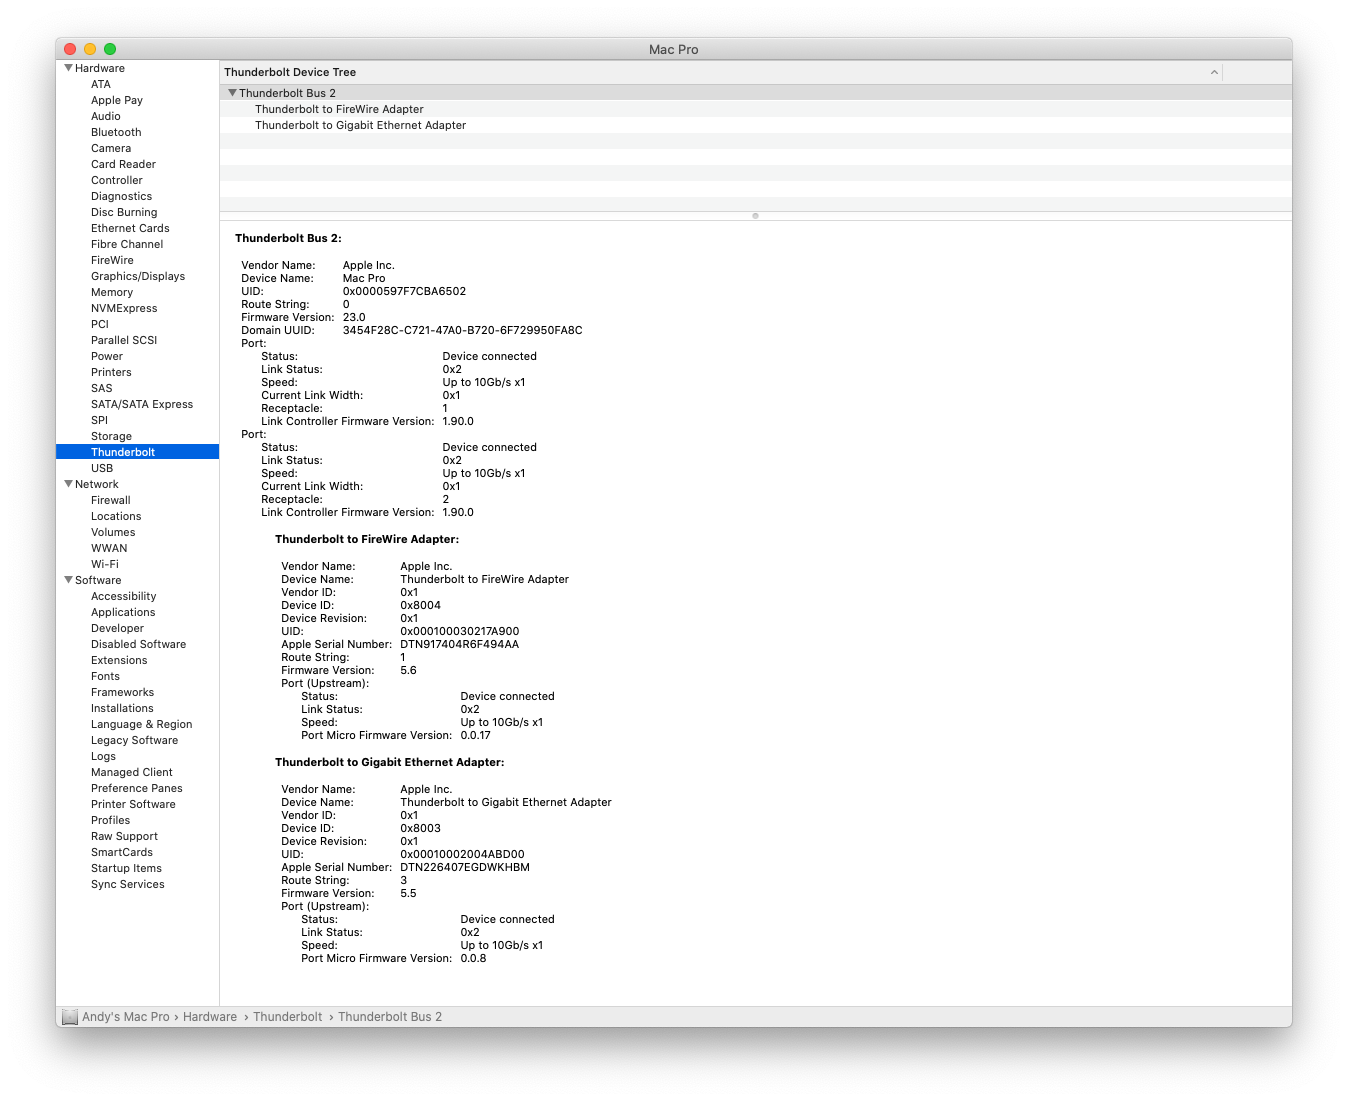Select Accessibility under Software
Image resolution: width=1348 pixels, height=1101 pixels.
point(123,596)
